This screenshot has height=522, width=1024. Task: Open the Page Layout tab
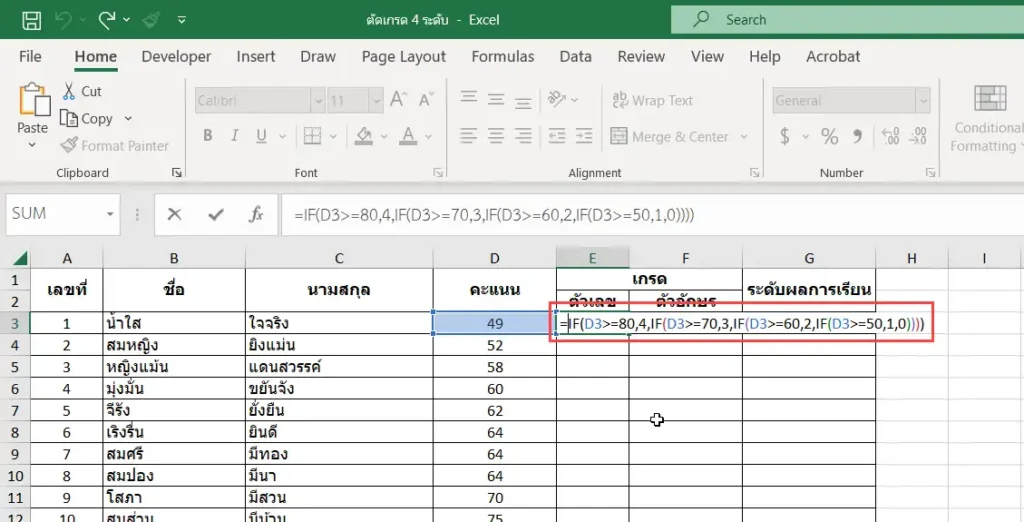coord(404,57)
